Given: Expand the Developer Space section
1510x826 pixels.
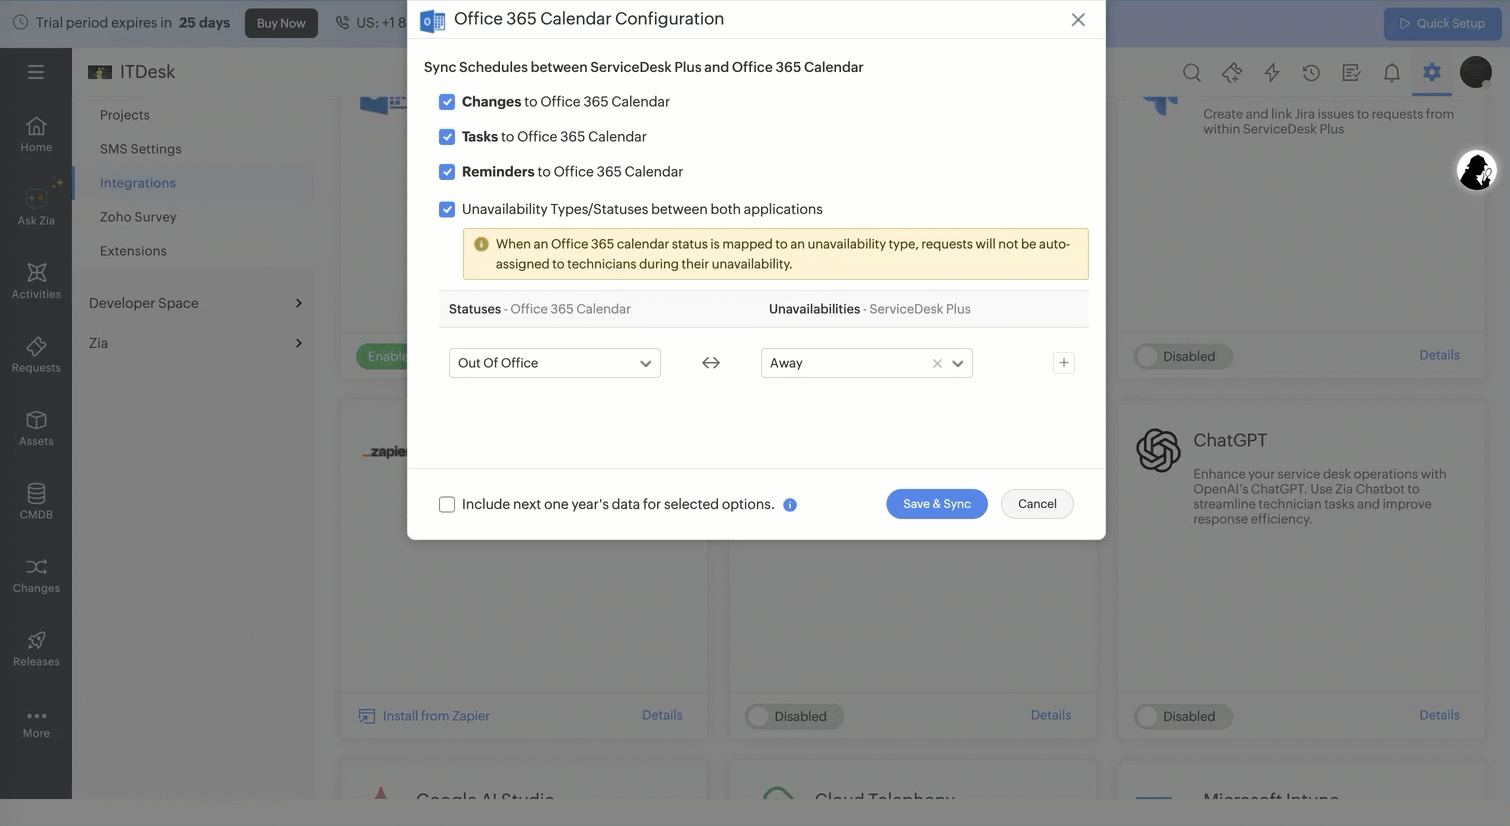Looking at the screenshot, I should (195, 303).
